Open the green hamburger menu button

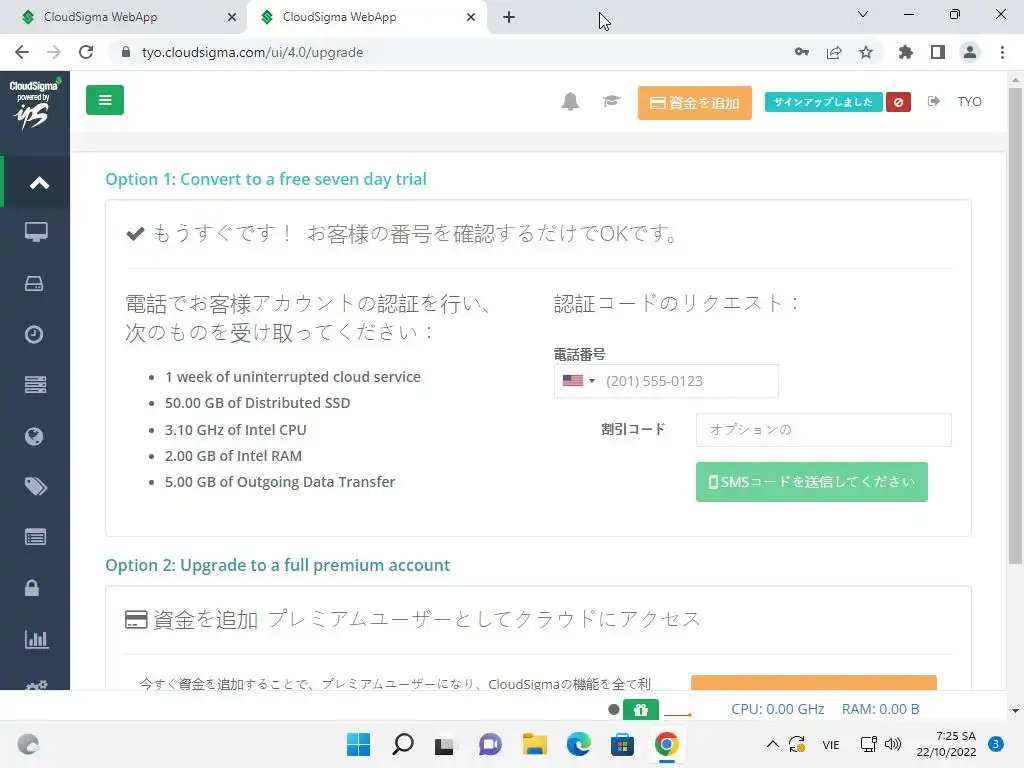tap(104, 101)
